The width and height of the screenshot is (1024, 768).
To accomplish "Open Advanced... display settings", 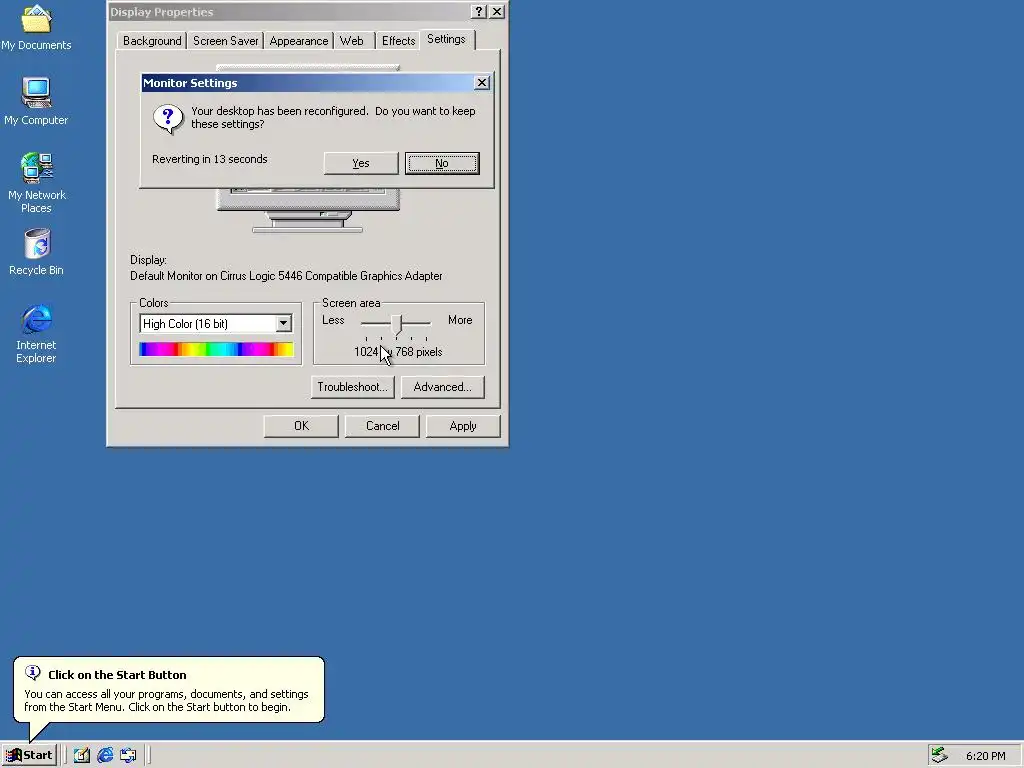I will [x=443, y=387].
